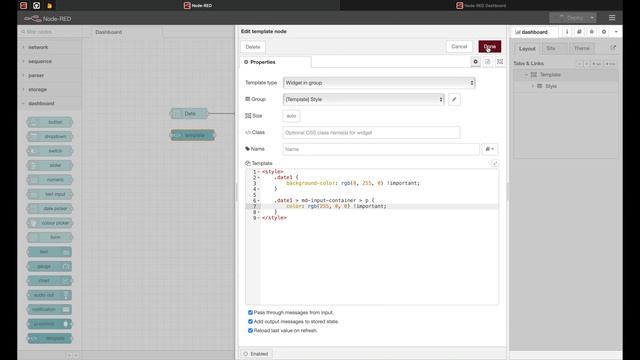Screen dimensions: 640x360
Task: Open the Group dropdown showing [Template] Style
Action: [363, 99]
